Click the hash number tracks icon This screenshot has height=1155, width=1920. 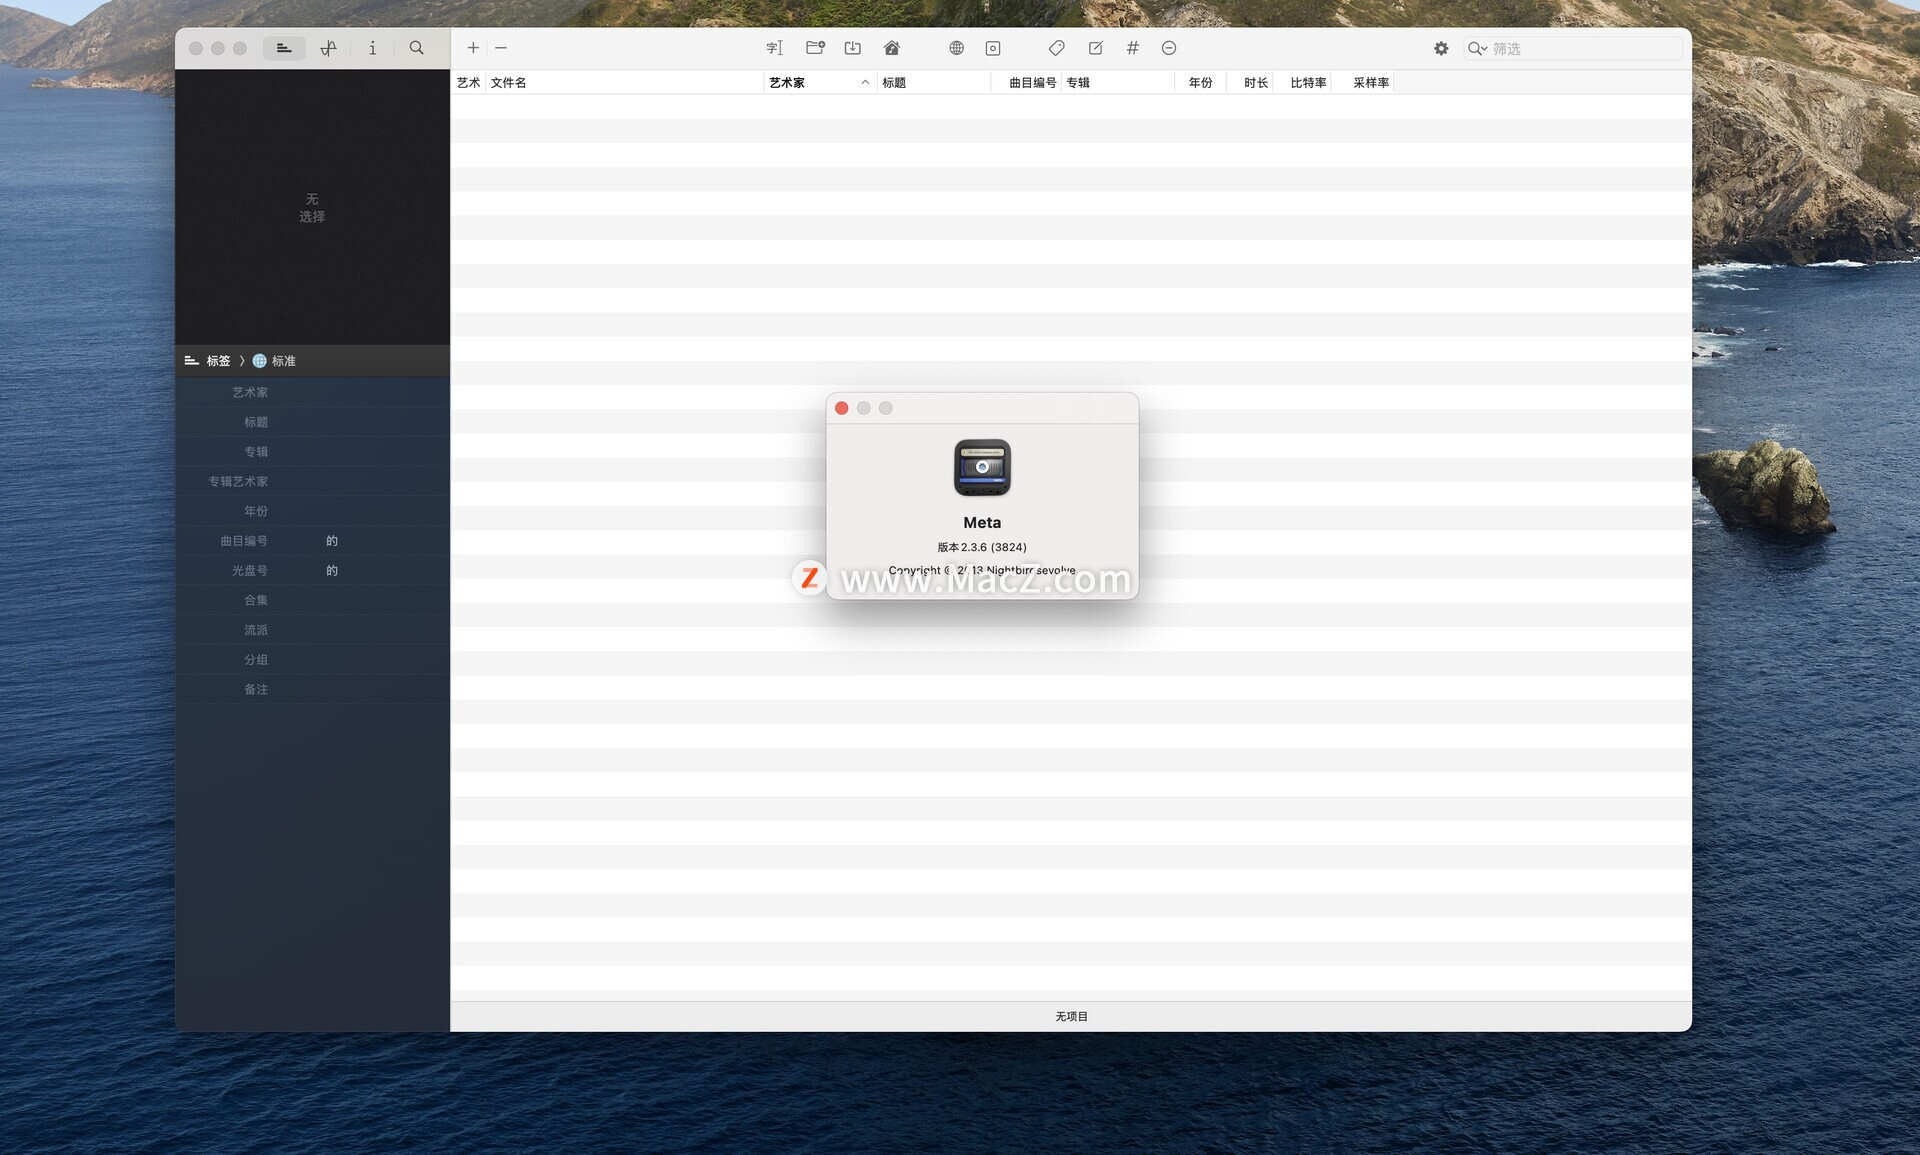coord(1132,48)
